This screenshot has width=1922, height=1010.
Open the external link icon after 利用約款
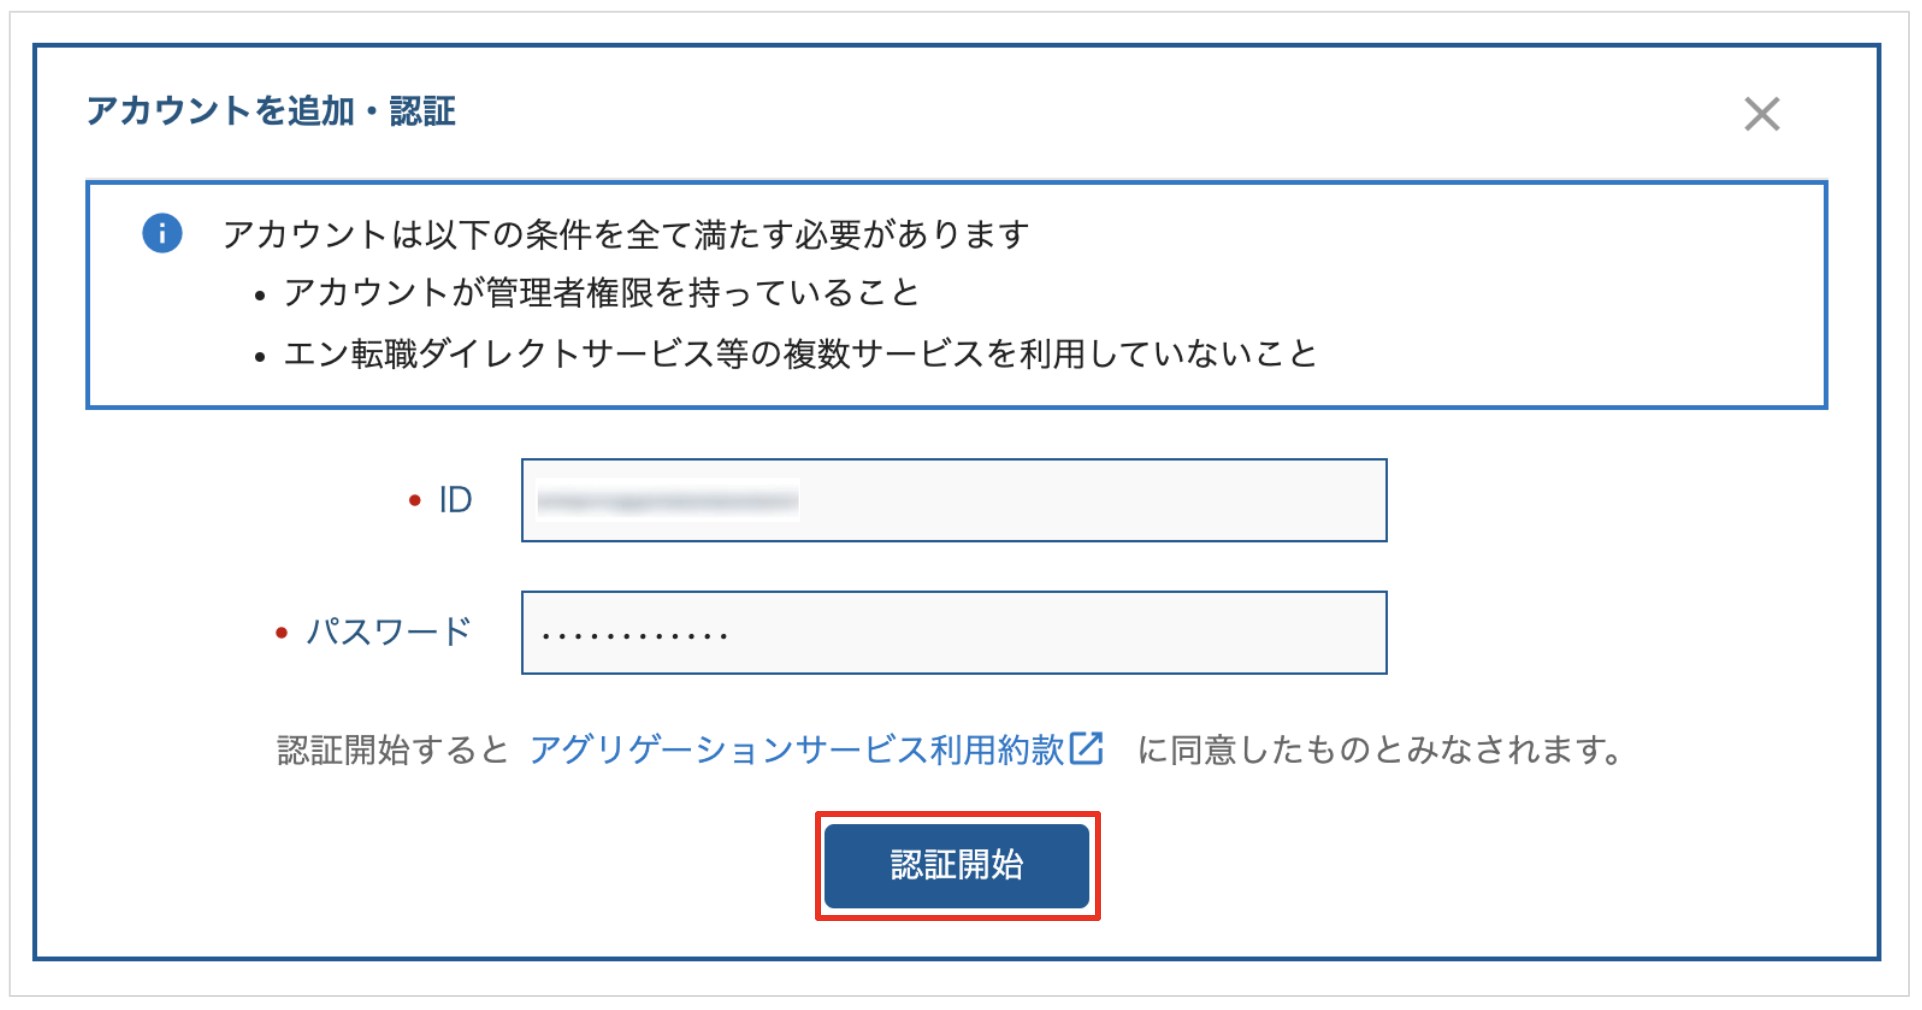click(1086, 748)
